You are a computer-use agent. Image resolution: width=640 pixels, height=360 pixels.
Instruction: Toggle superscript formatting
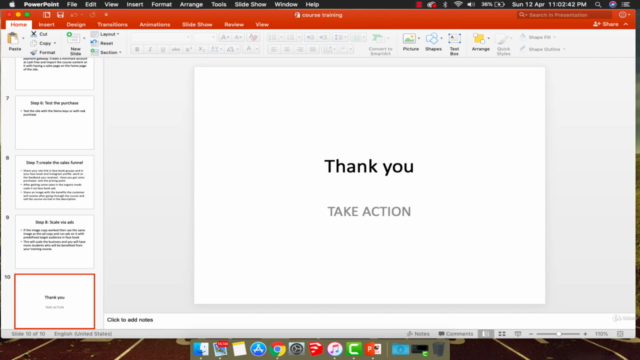click(x=189, y=49)
